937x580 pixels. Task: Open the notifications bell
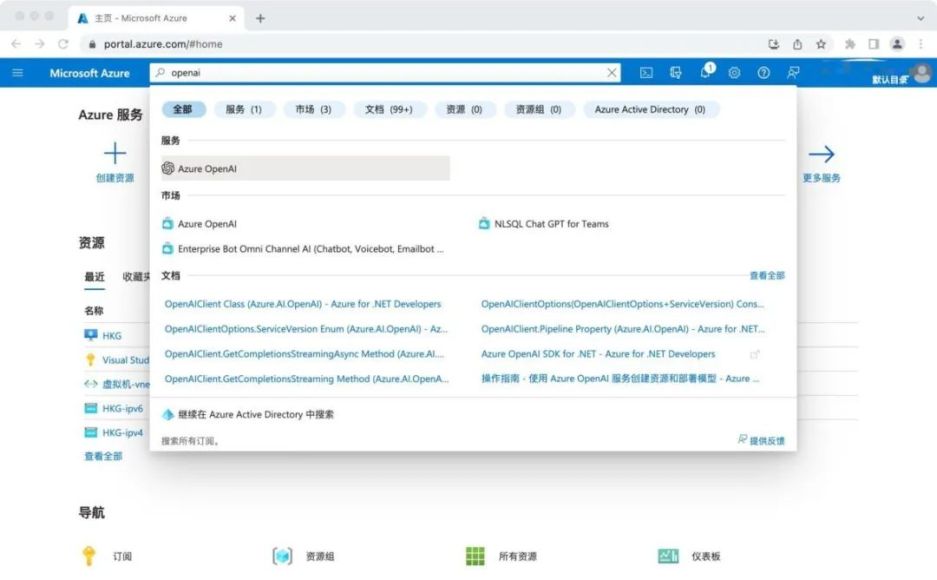(706, 72)
